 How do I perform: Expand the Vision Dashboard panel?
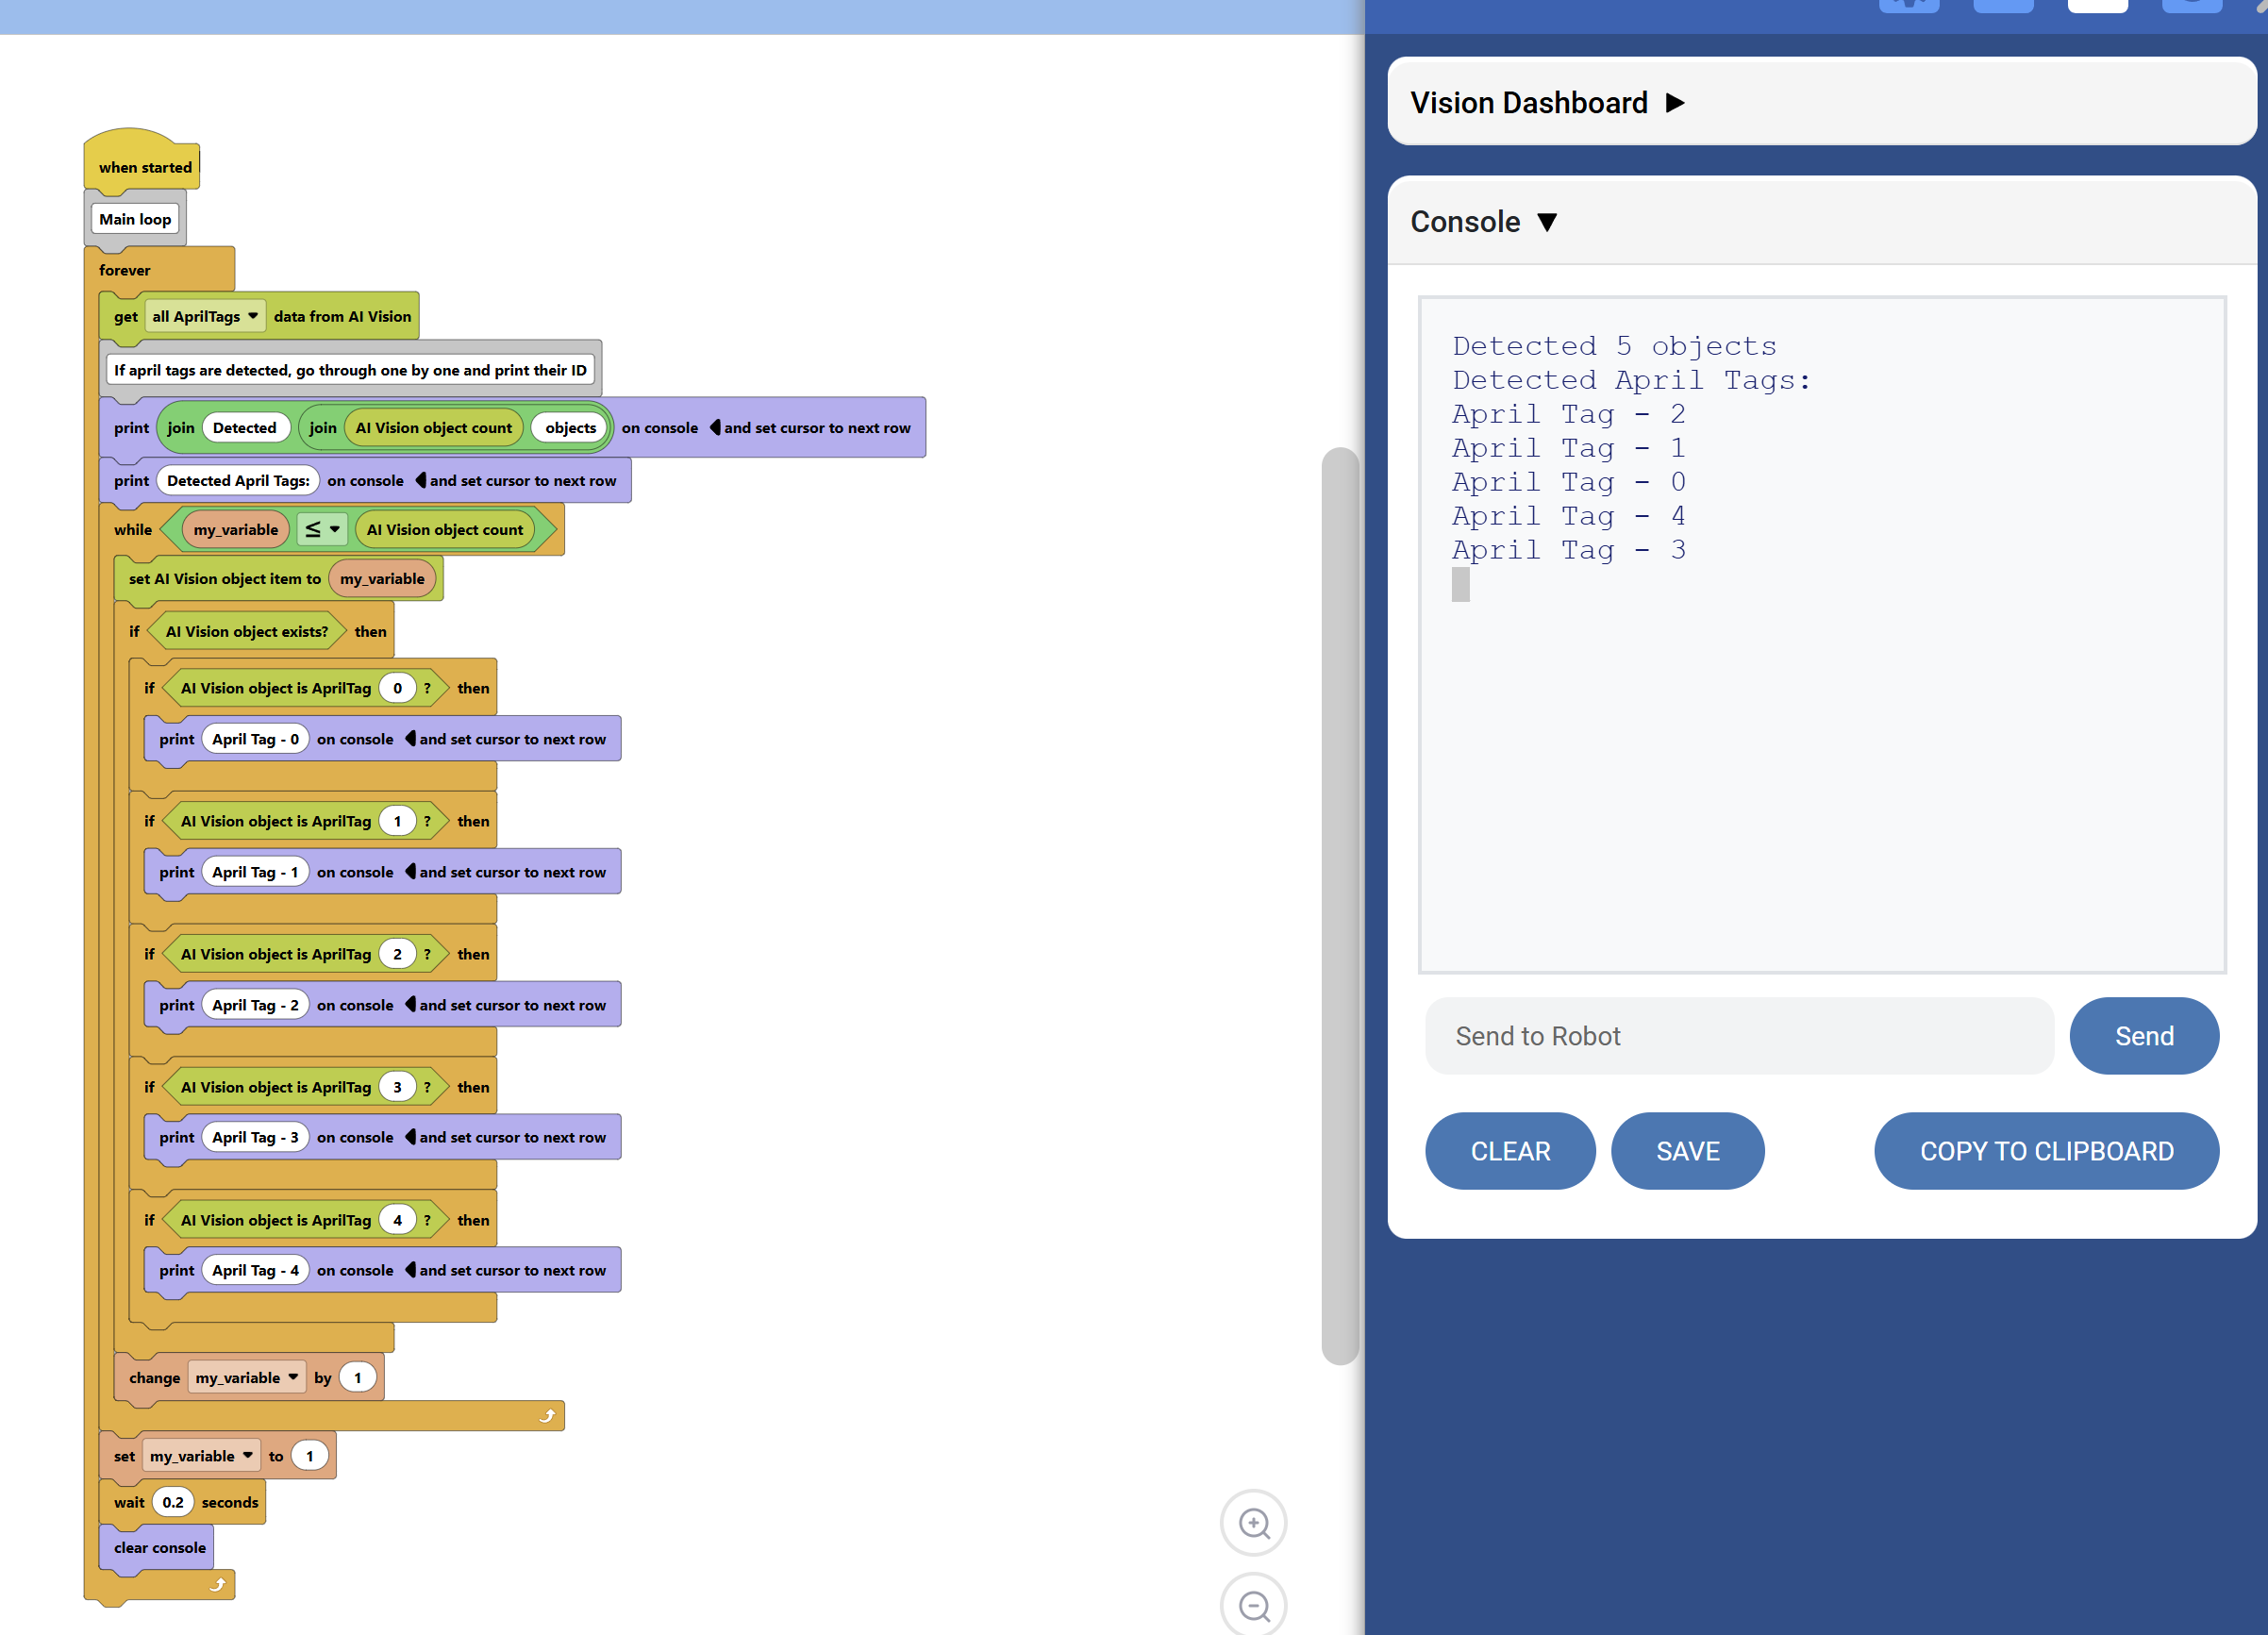click(1675, 103)
